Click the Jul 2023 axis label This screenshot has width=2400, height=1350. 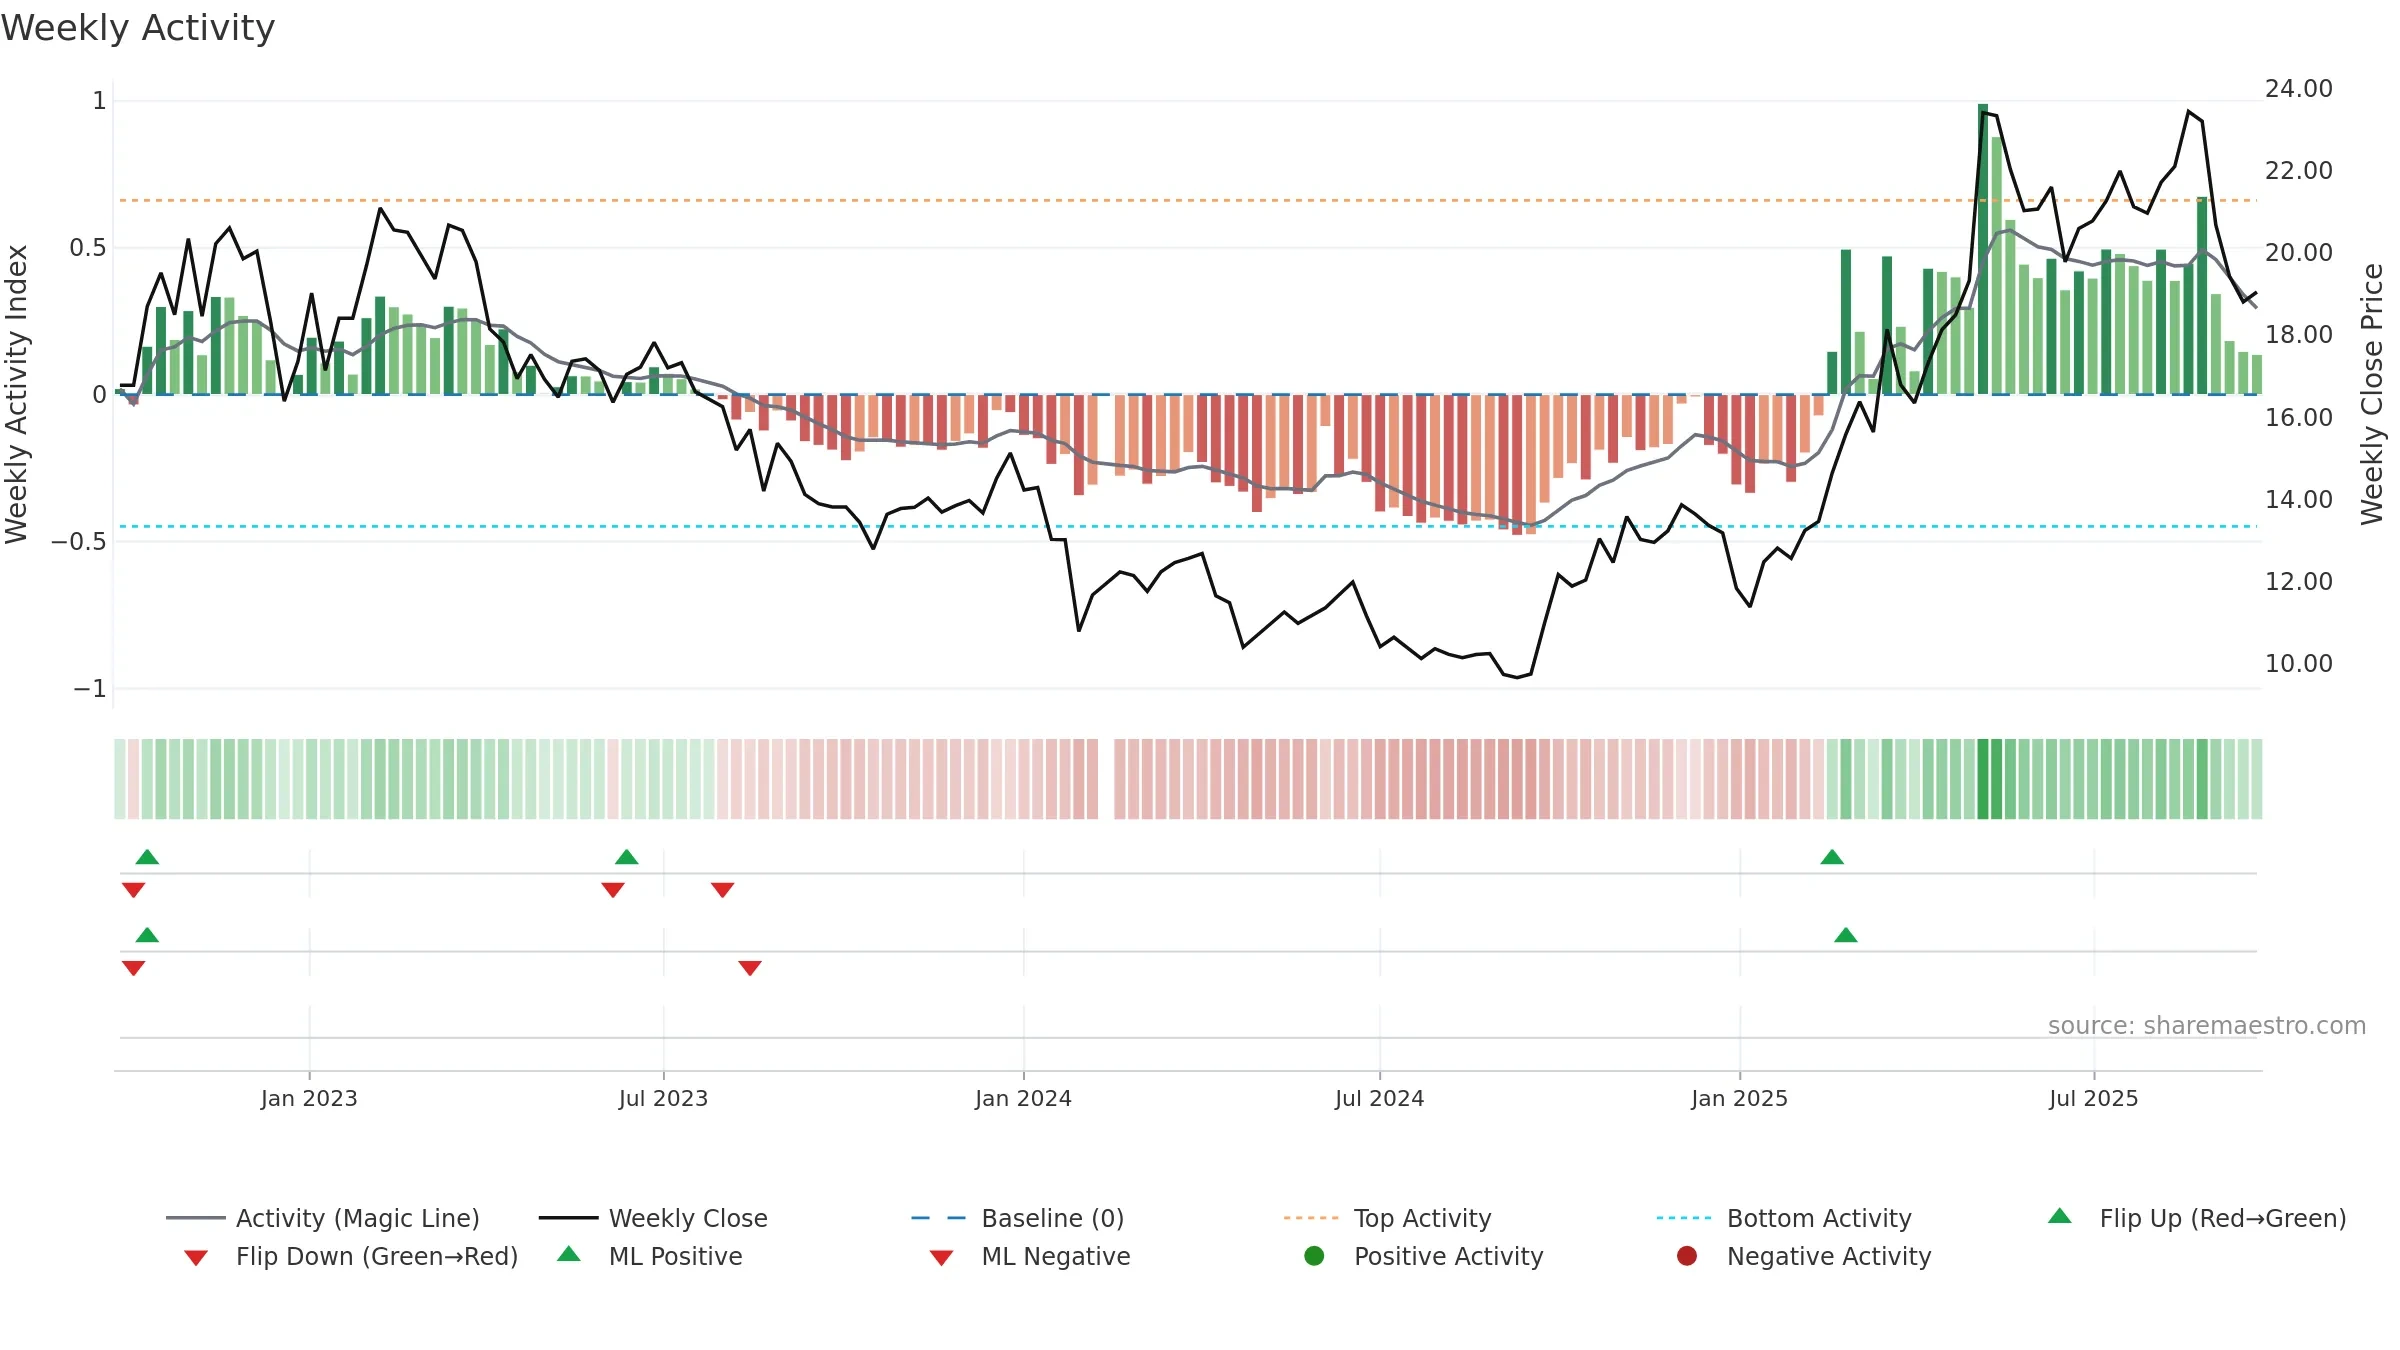[x=663, y=1098]
